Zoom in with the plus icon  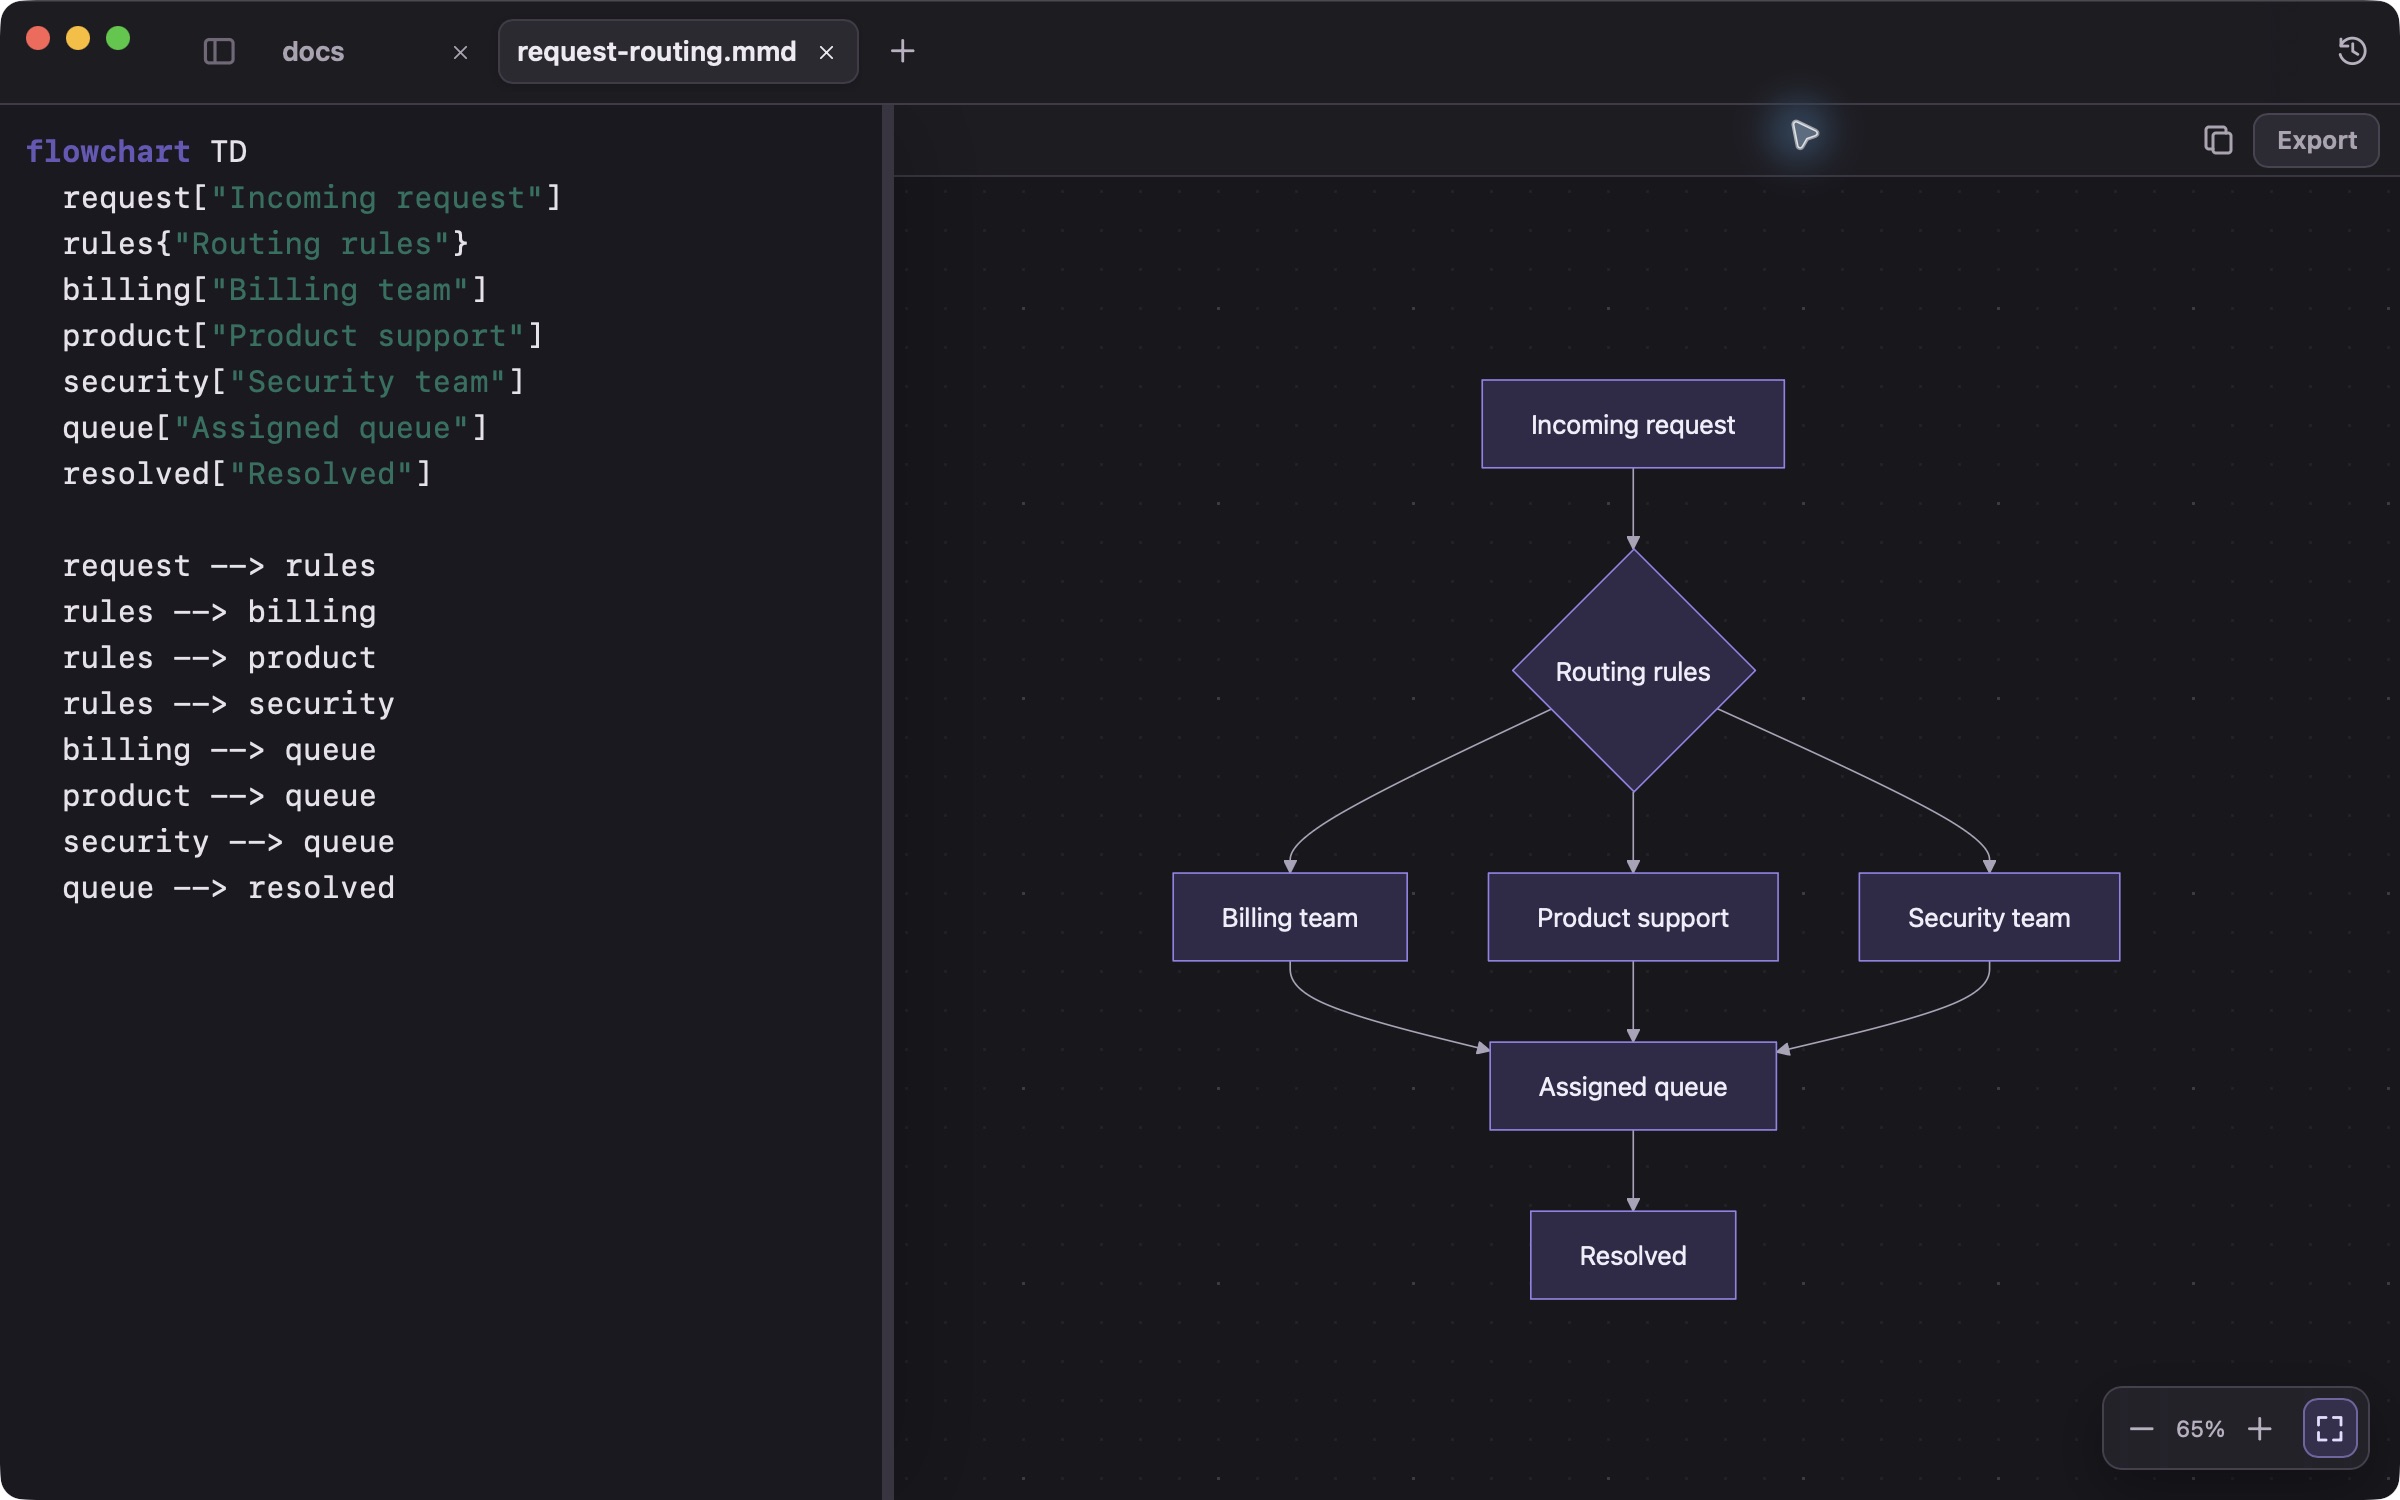tap(2259, 1428)
